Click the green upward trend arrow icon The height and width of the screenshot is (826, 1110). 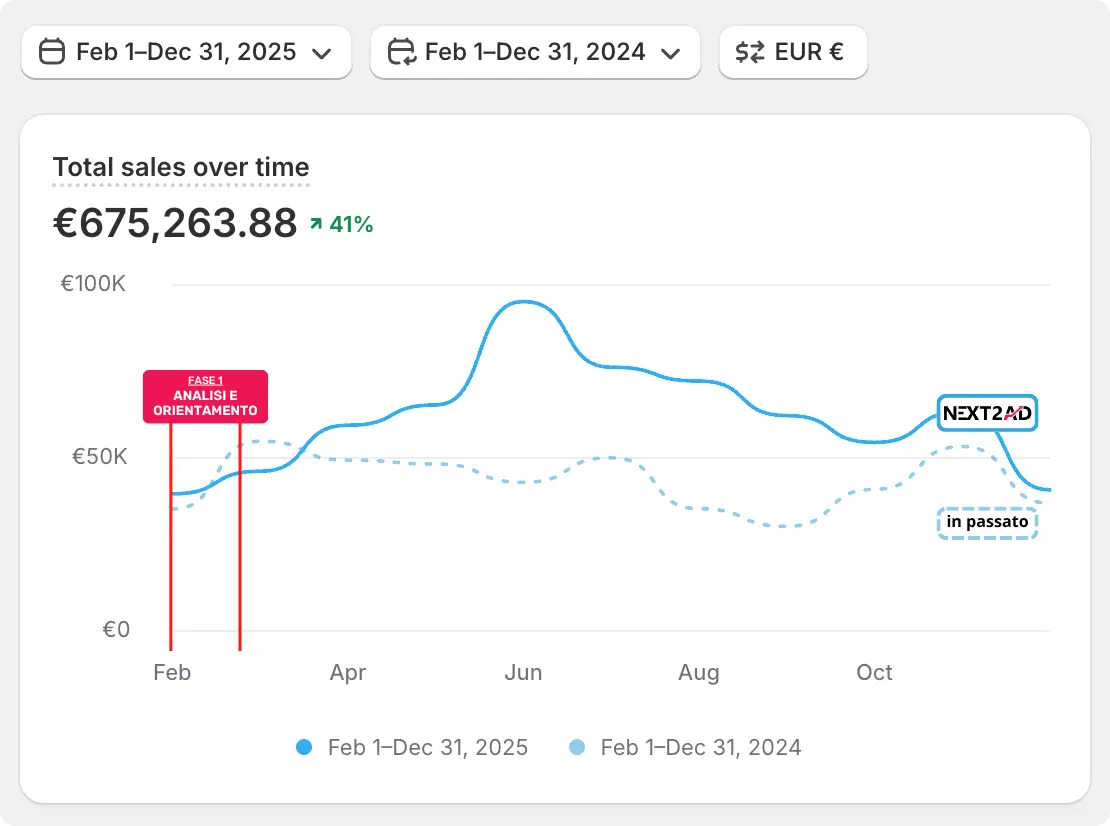316,225
